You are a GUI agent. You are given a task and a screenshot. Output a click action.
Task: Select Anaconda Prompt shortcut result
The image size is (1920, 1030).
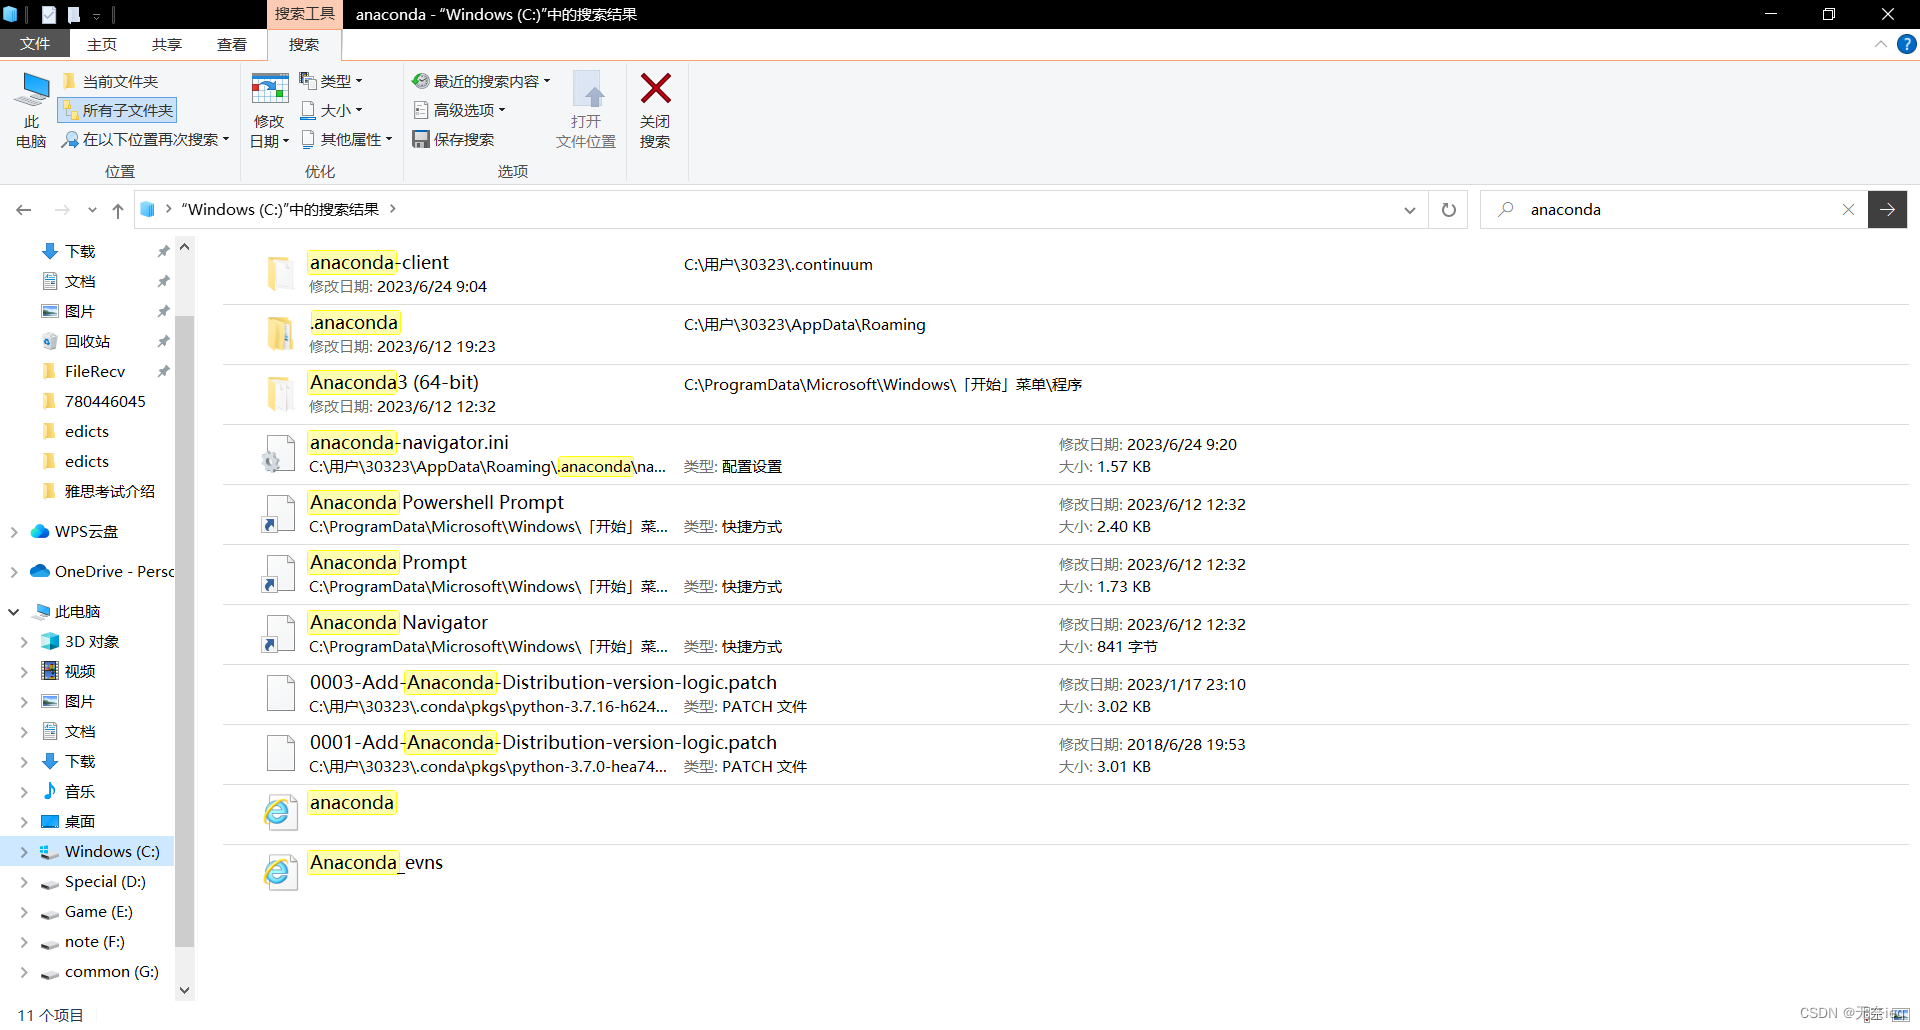(x=1065, y=574)
